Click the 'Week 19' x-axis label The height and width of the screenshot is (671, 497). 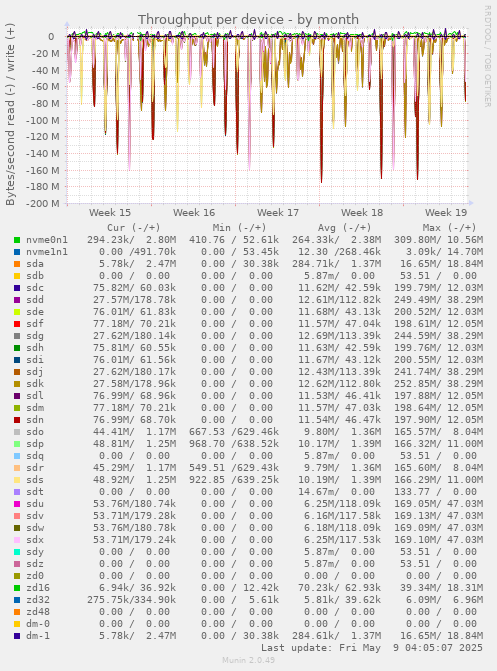pos(446,213)
